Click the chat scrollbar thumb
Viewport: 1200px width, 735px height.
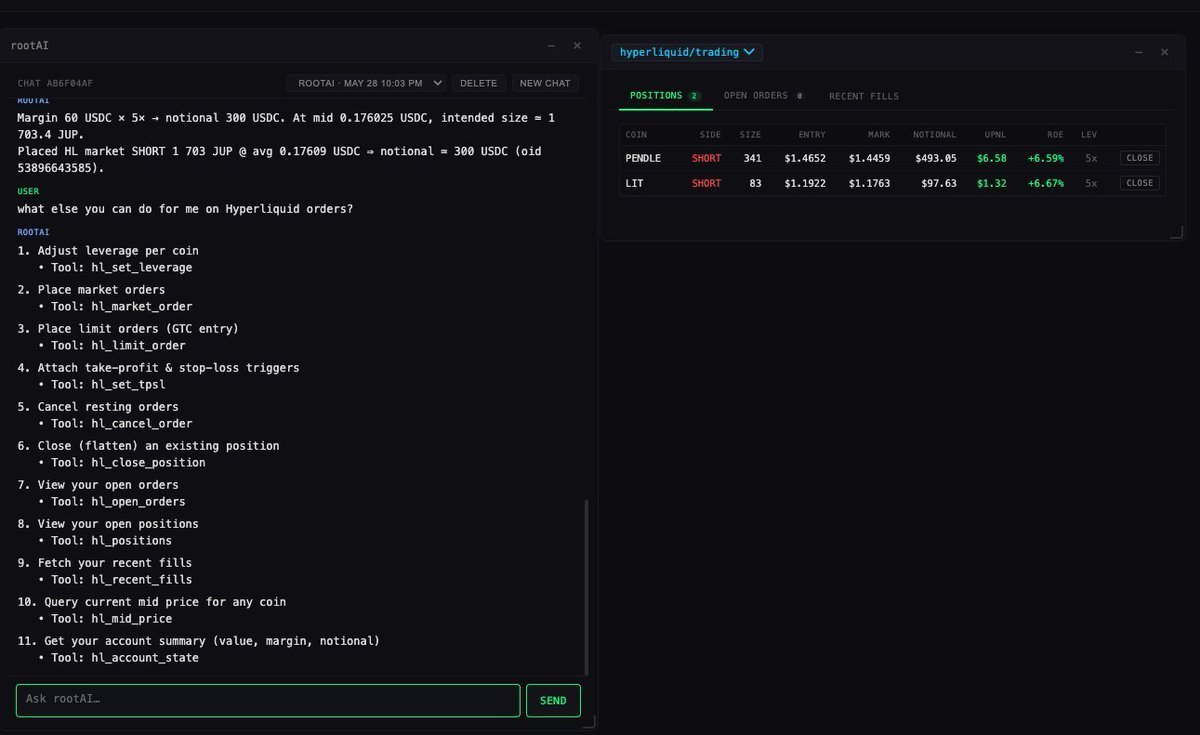click(x=586, y=587)
